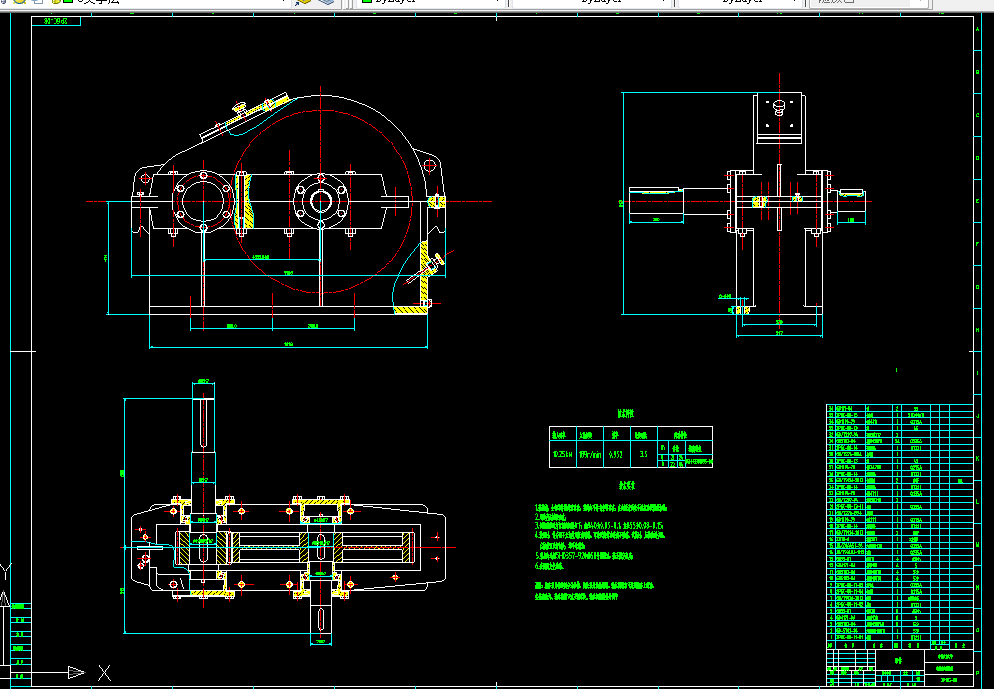Open the color ByLayer dropdown with the green swatch
The width and height of the screenshot is (994, 689).
coord(432,2)
